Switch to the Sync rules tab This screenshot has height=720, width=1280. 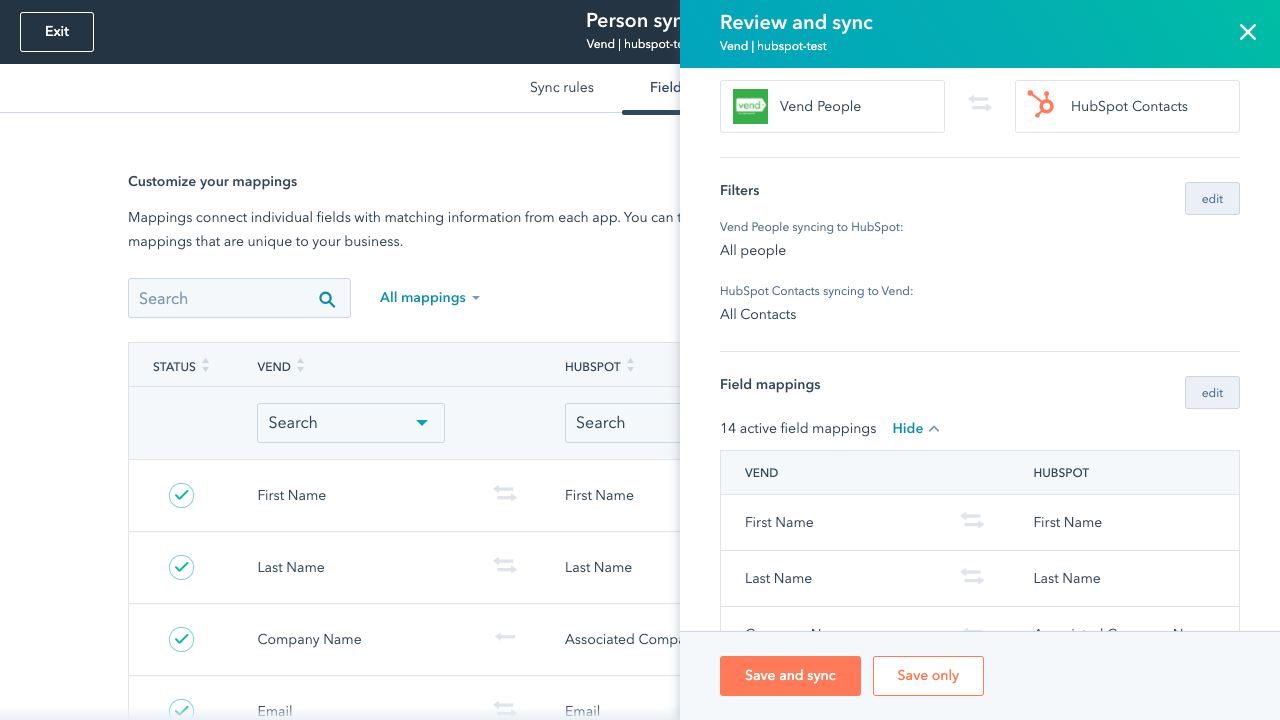click(562, 88)
